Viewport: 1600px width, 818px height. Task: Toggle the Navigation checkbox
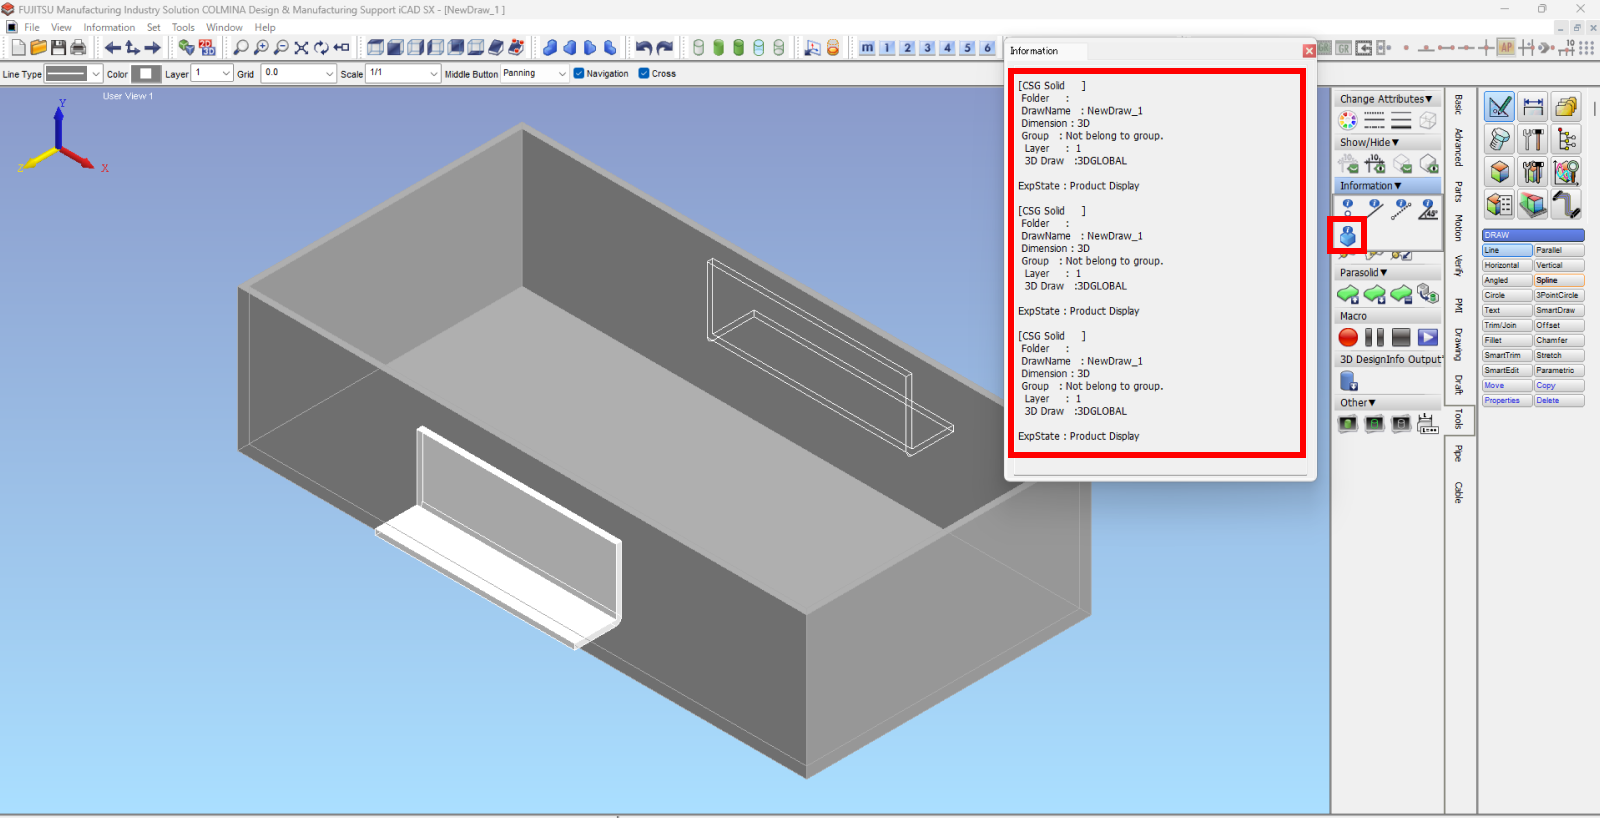(x=579, y=73)
